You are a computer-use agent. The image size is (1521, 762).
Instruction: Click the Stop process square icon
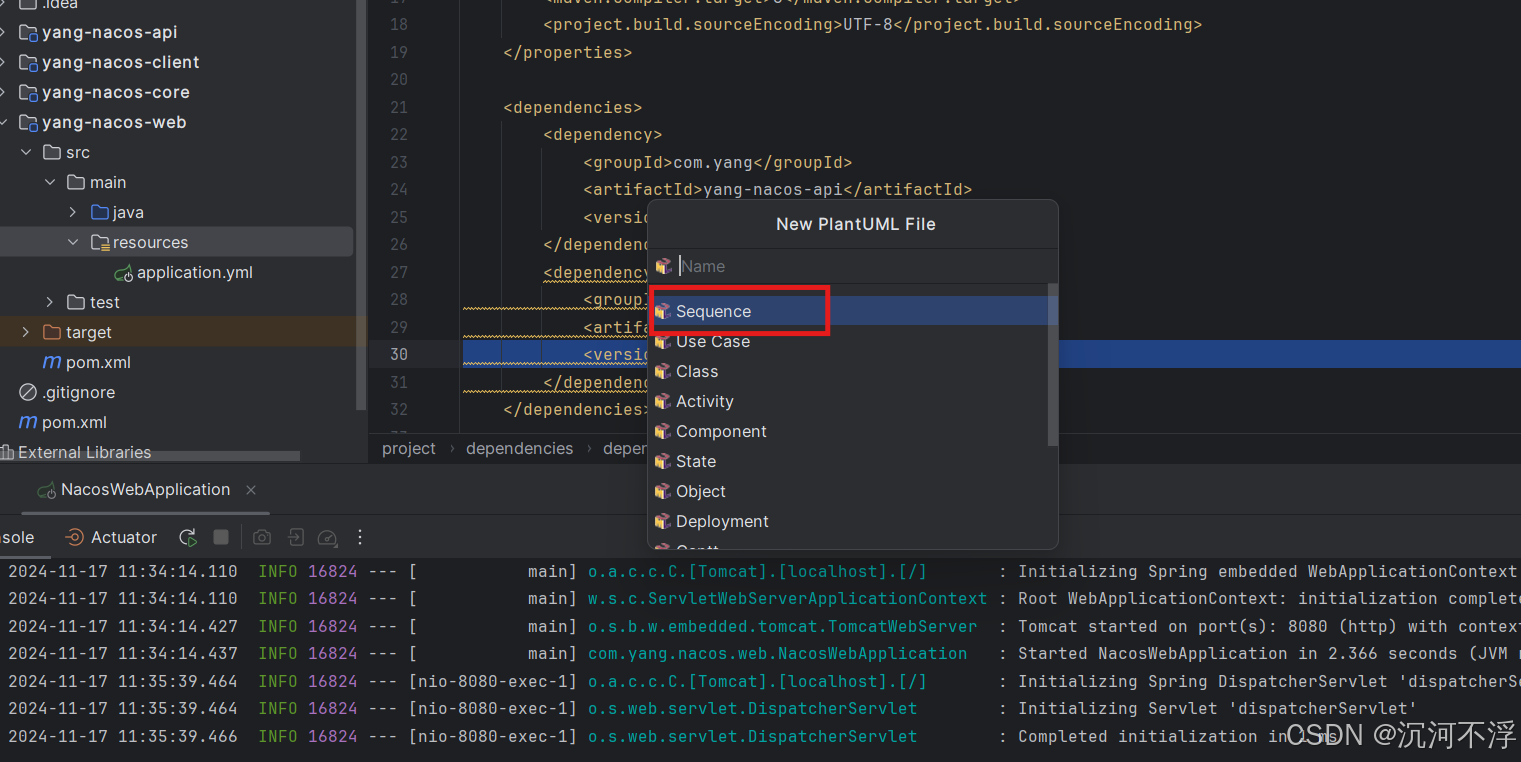click(x=221, y=537)
